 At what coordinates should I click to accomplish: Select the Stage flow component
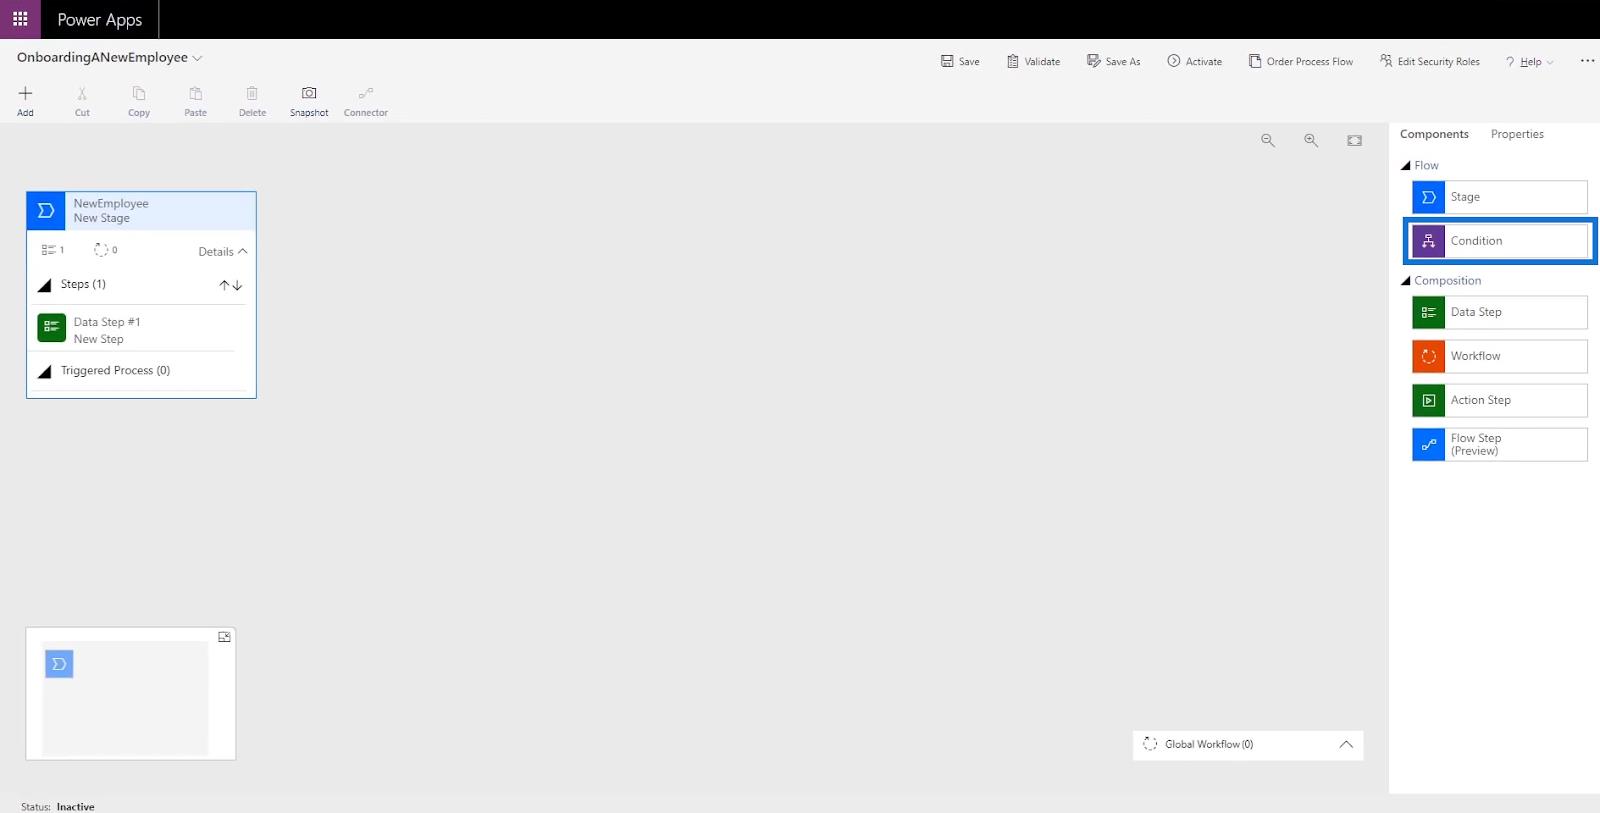pyautogui.click(x=1499, y=197)
